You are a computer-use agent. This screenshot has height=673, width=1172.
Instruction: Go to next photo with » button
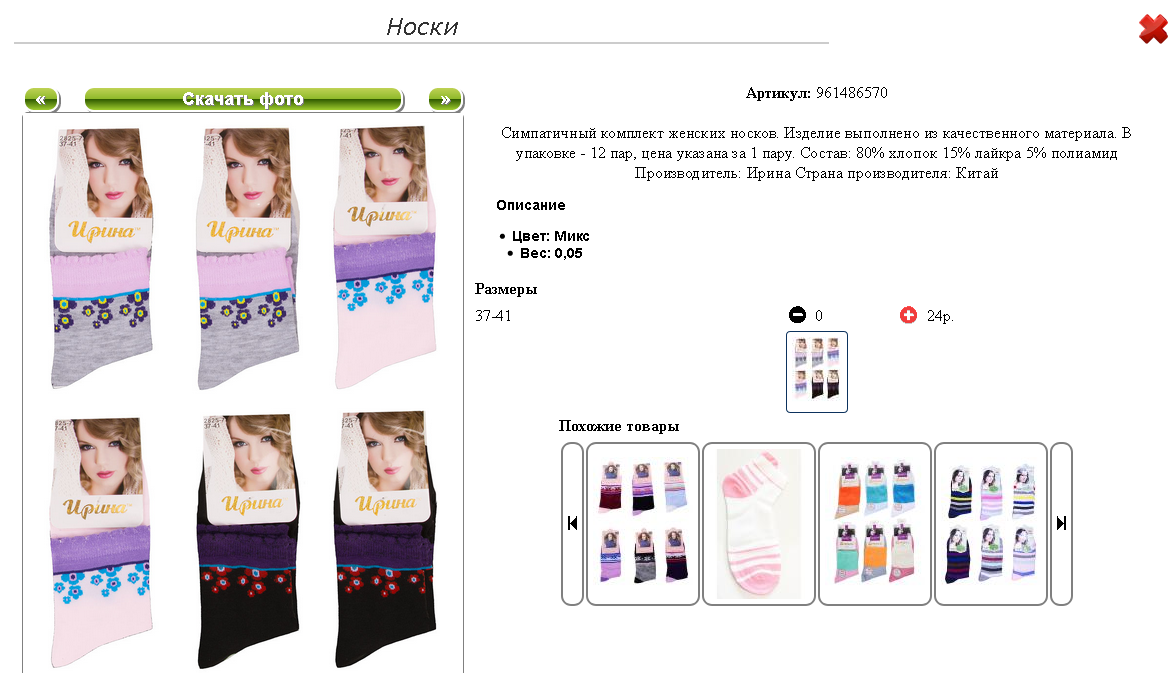click(x=446, y=99)
